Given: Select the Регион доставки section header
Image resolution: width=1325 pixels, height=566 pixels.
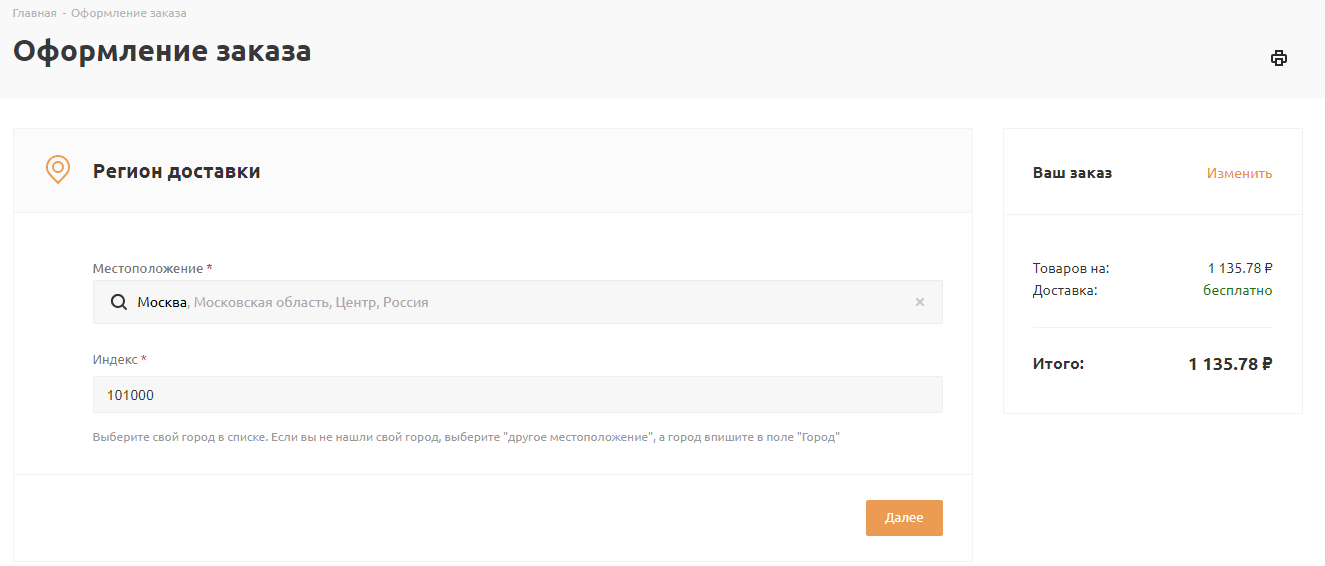Looking at the screenshot, I should [x=176, y=171].
